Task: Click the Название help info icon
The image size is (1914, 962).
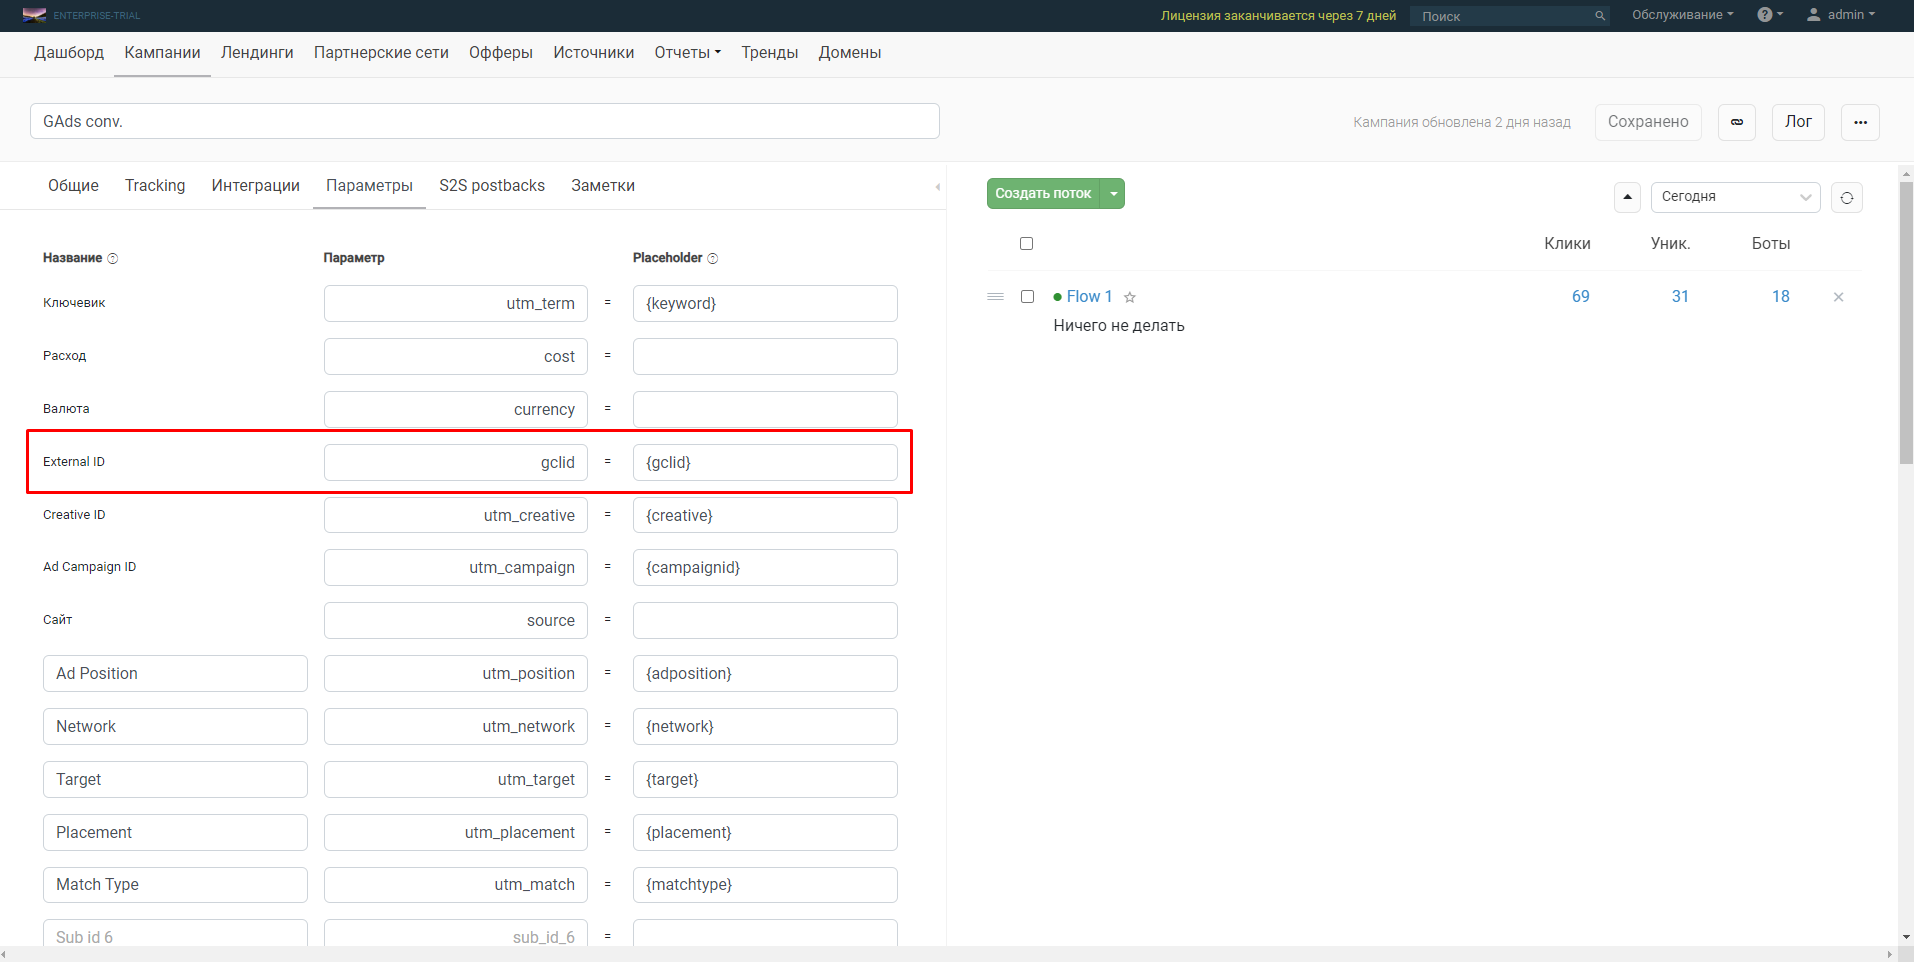Action: pos(112,258)
